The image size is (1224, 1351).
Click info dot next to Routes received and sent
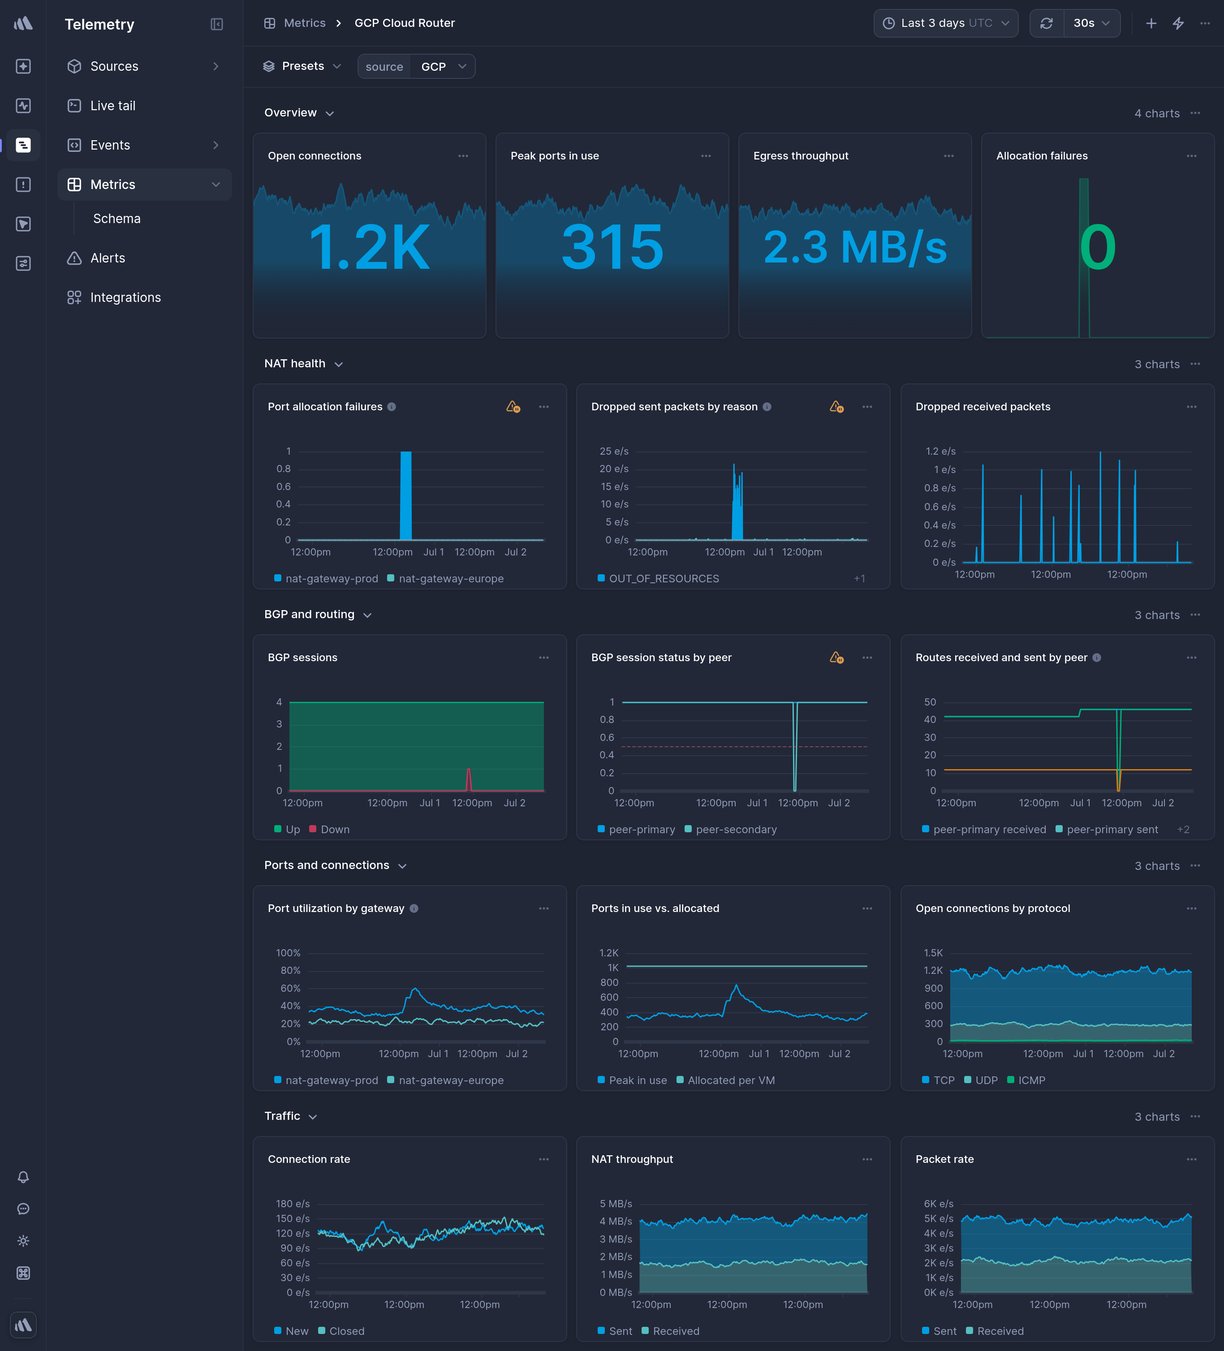pyautogui.click(x=1097, y=658)
